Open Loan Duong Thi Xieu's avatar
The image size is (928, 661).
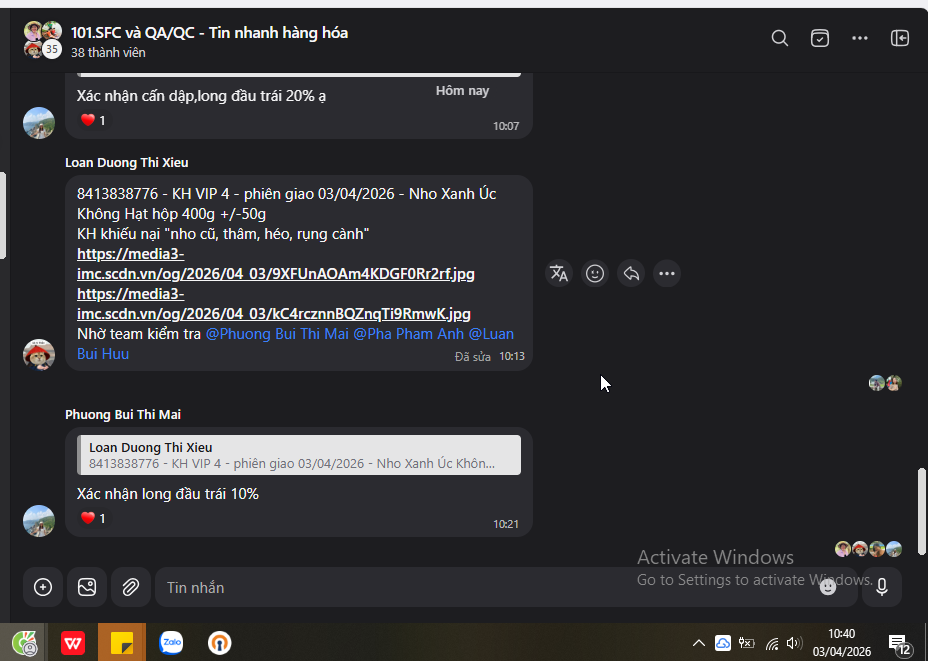click(x=38, y=354)
